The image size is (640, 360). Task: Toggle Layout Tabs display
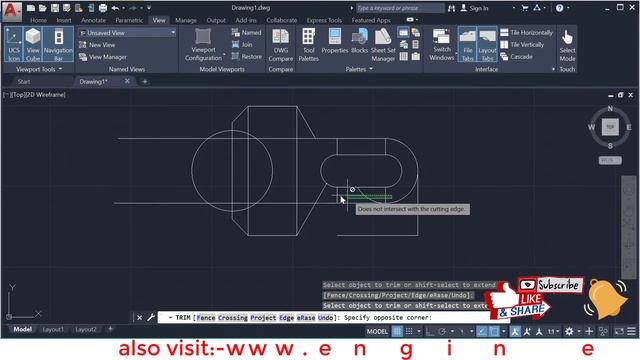(487, 44)
